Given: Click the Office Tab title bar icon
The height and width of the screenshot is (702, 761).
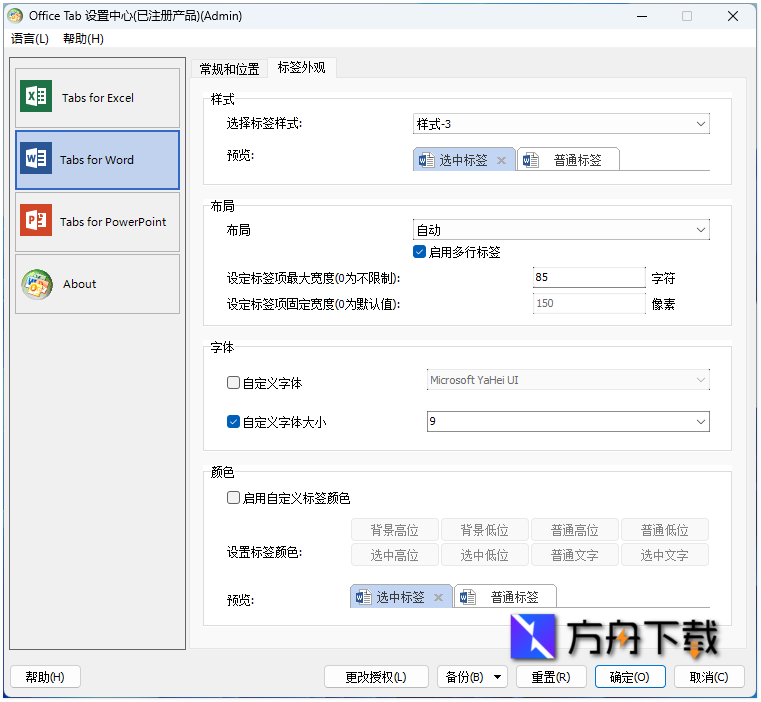Looking at the screenshot, I should 15,16.
